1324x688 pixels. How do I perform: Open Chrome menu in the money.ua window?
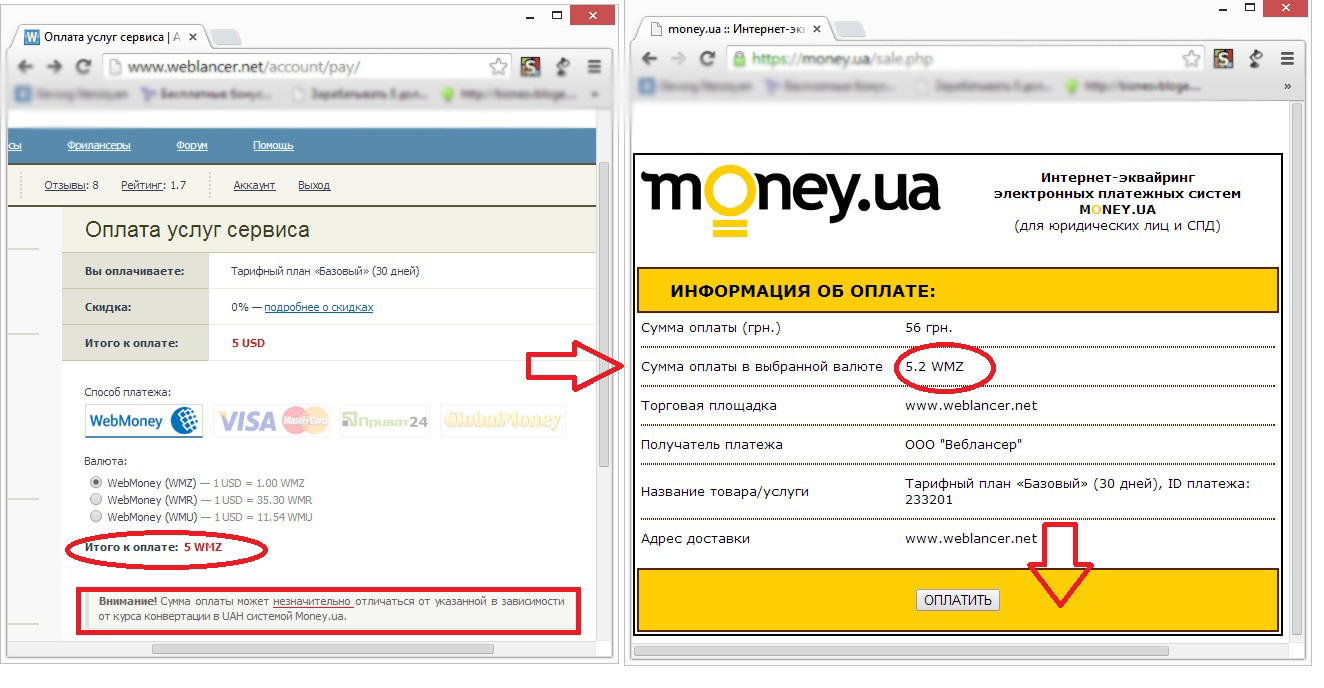tap(1288, 59)
